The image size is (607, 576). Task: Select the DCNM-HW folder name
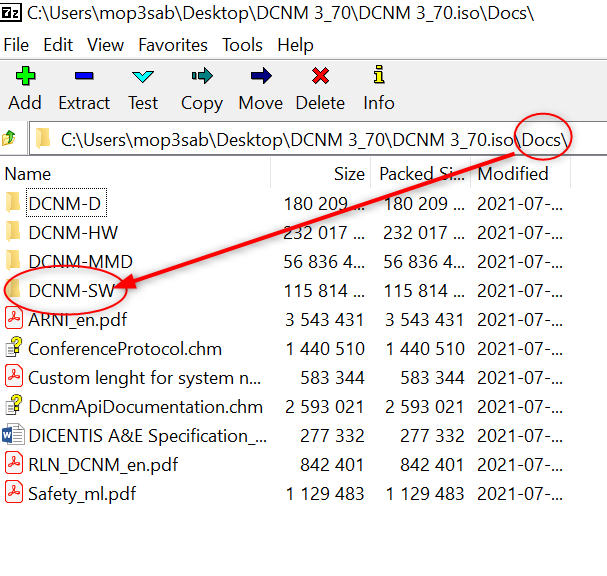pyautogui.click(x=73, y=233)
